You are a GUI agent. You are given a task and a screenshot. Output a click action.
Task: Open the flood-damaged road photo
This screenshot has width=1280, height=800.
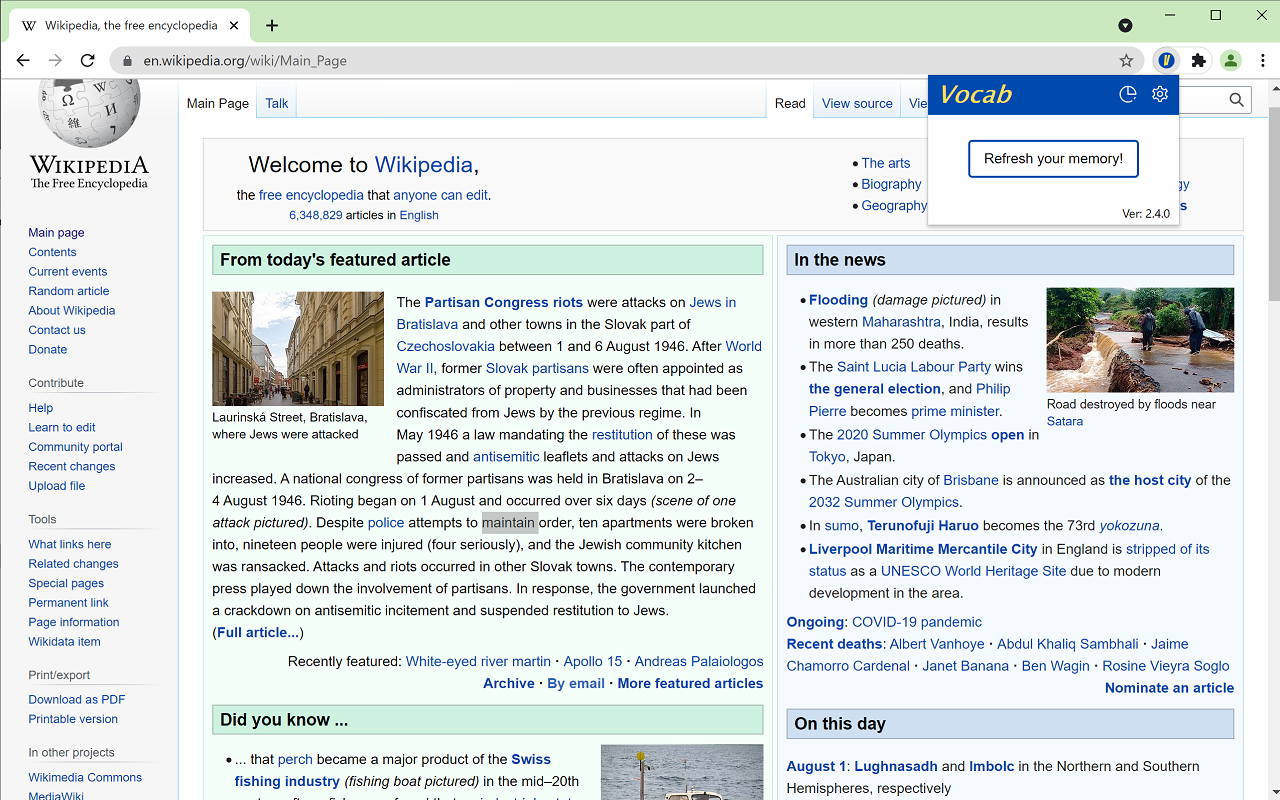pyautogui.click(x=1140, y=340)
